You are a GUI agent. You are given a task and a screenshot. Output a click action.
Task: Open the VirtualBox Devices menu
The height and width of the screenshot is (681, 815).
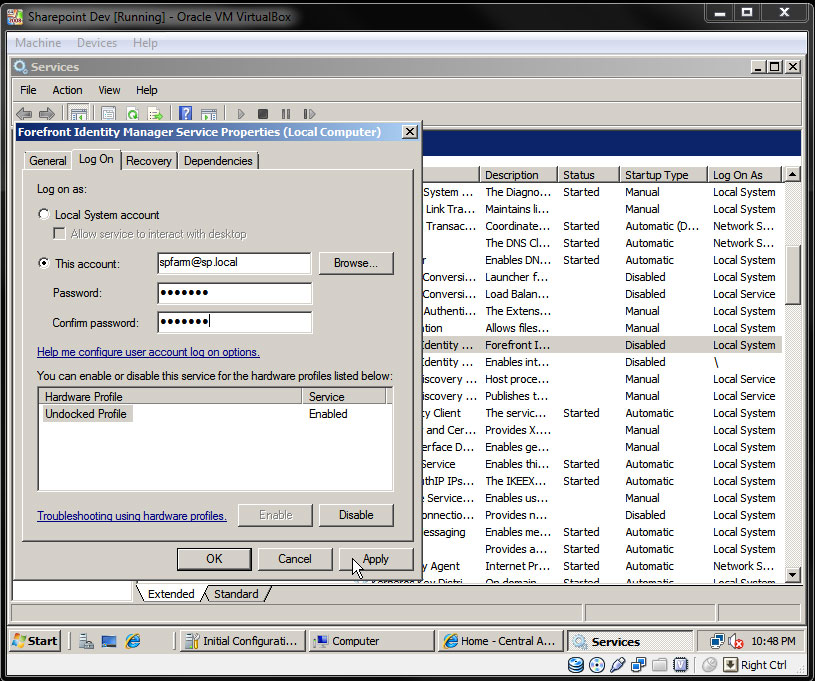(x=97, y=43)
